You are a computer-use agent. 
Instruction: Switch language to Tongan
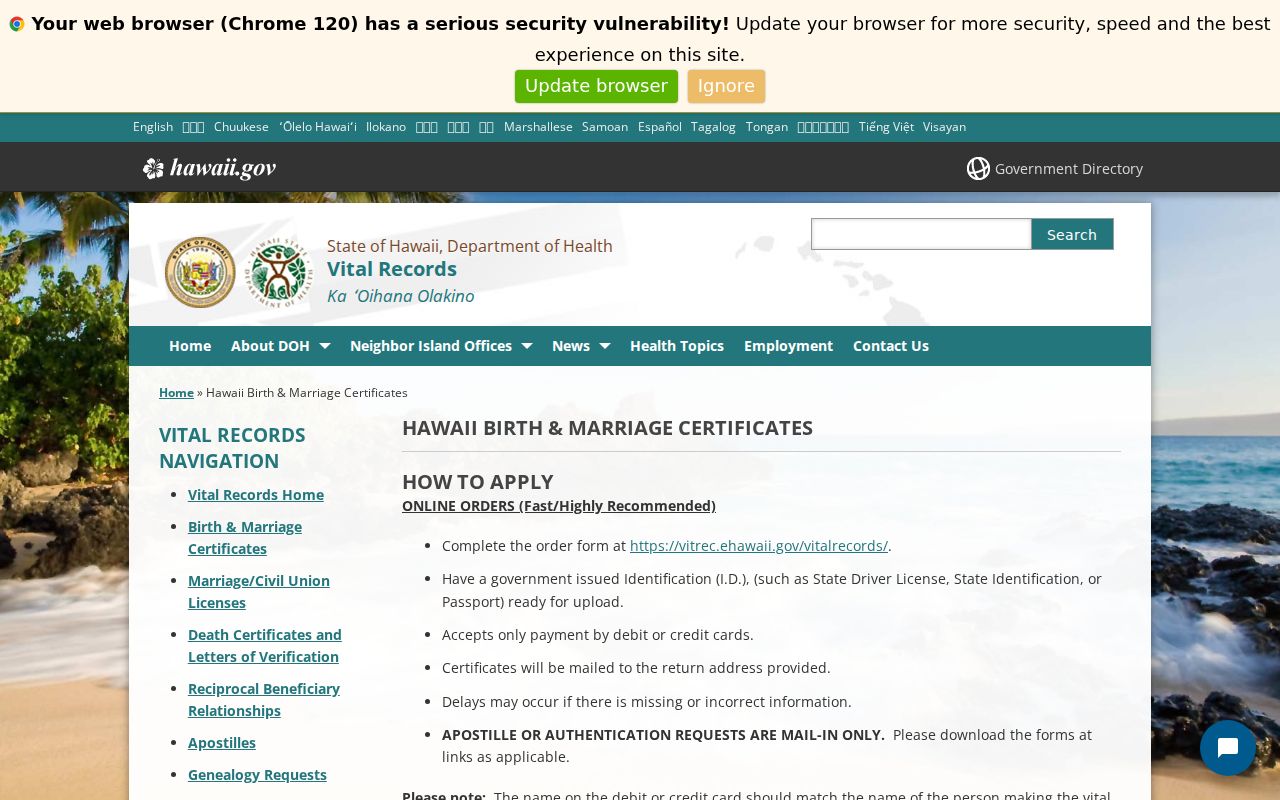coord(767,127)
